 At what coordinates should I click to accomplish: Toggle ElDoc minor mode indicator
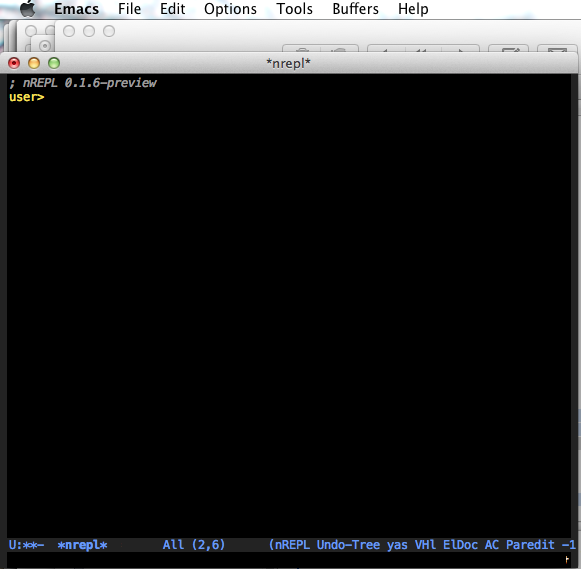460,545
